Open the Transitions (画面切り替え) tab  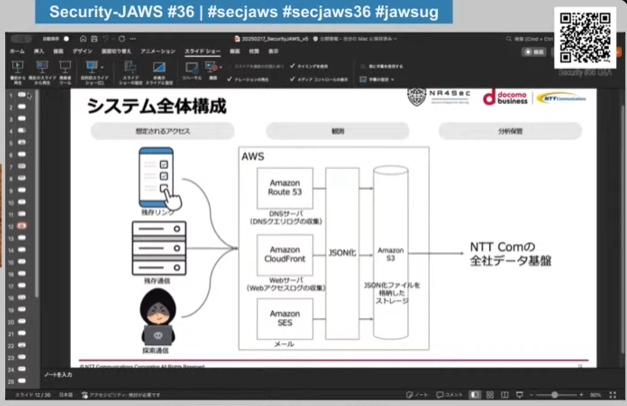tap(116, 51)
